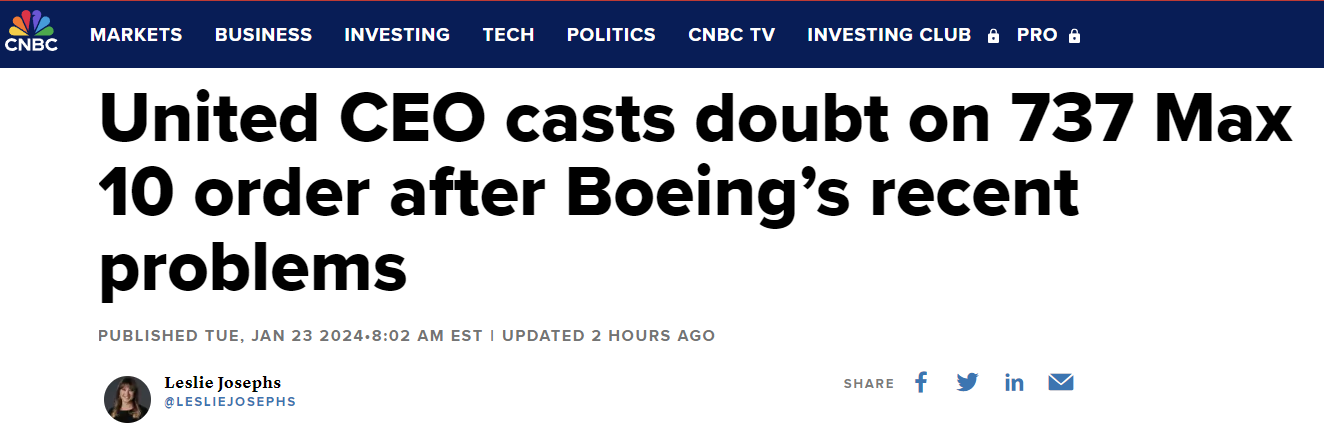Visit the @LESLIEJOSEPHS handle link
1324x444 pixels.
click(x=230, y=402)
